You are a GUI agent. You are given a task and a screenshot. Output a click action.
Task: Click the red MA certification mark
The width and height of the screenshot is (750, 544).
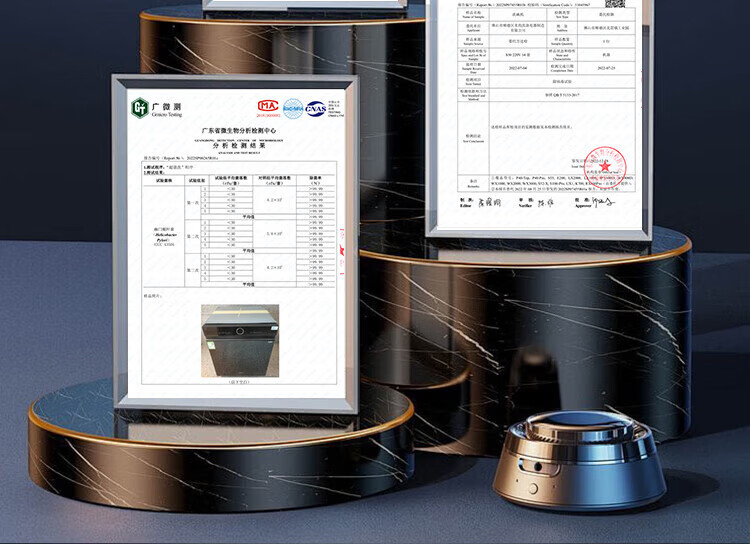(x=267, y=106)
